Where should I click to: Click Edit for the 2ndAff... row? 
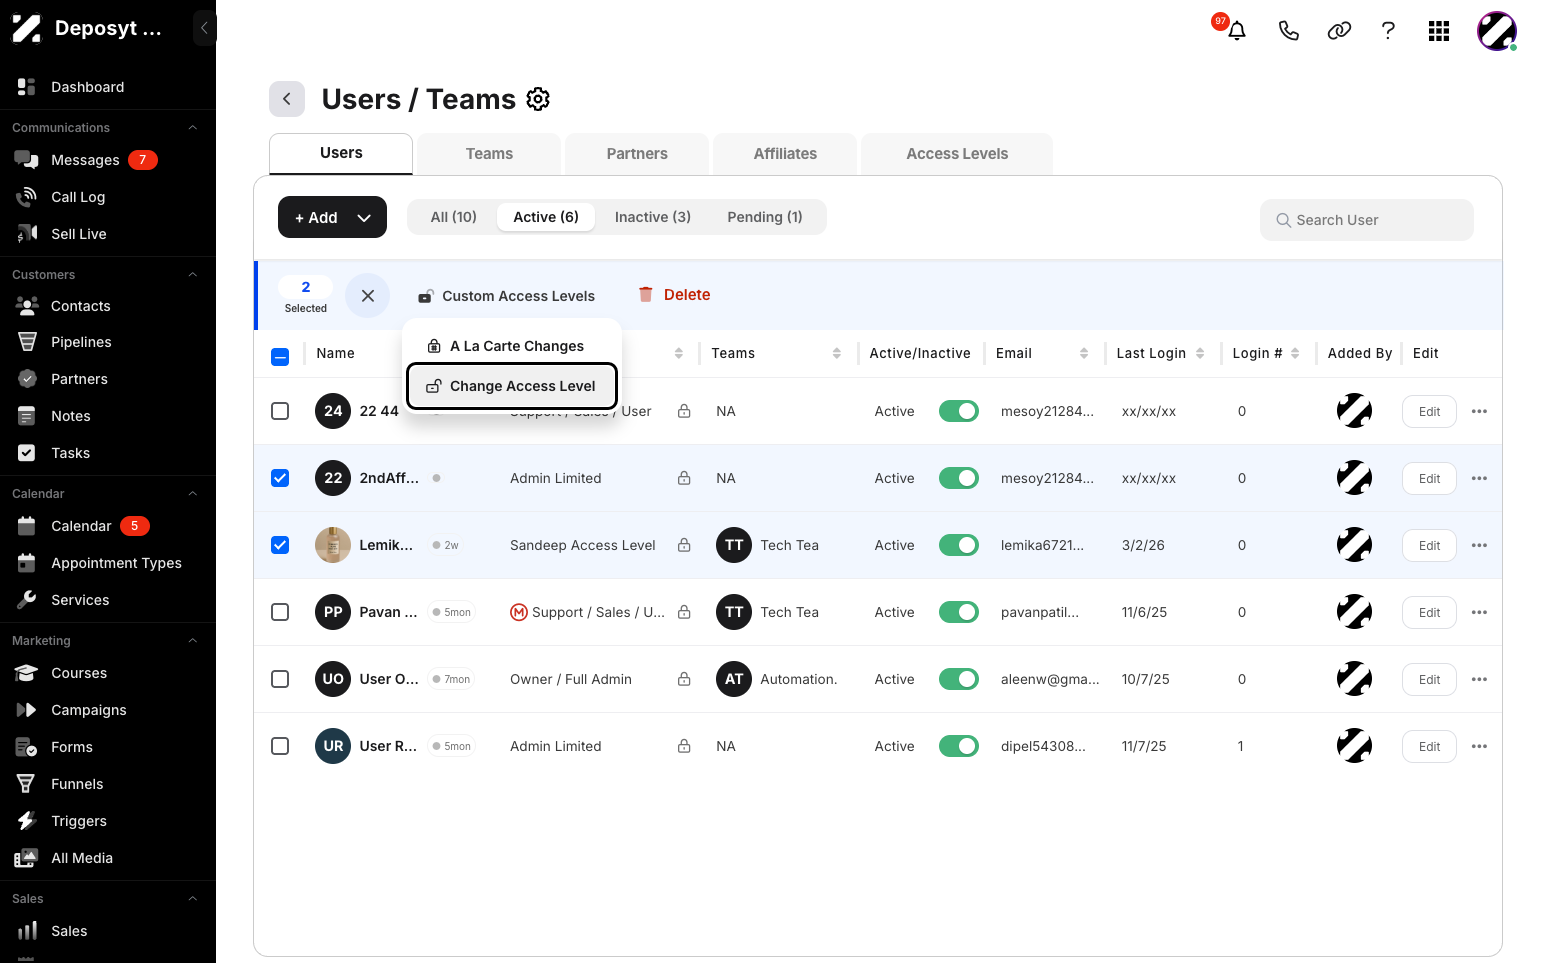click(1429, 478)
